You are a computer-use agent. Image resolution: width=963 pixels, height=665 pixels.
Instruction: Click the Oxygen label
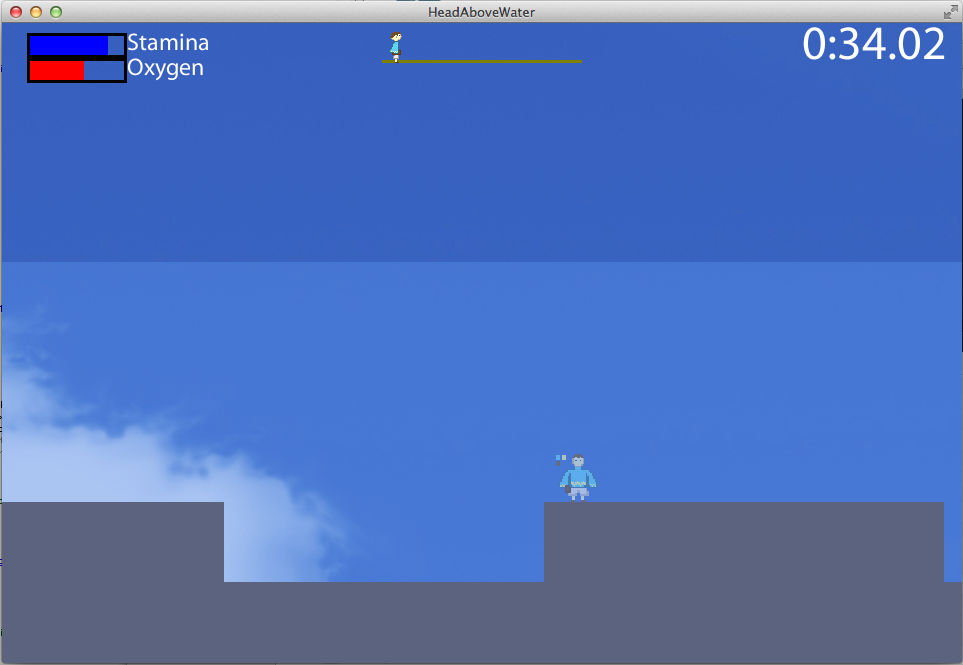pyautogui.click(x=165, y=68)
